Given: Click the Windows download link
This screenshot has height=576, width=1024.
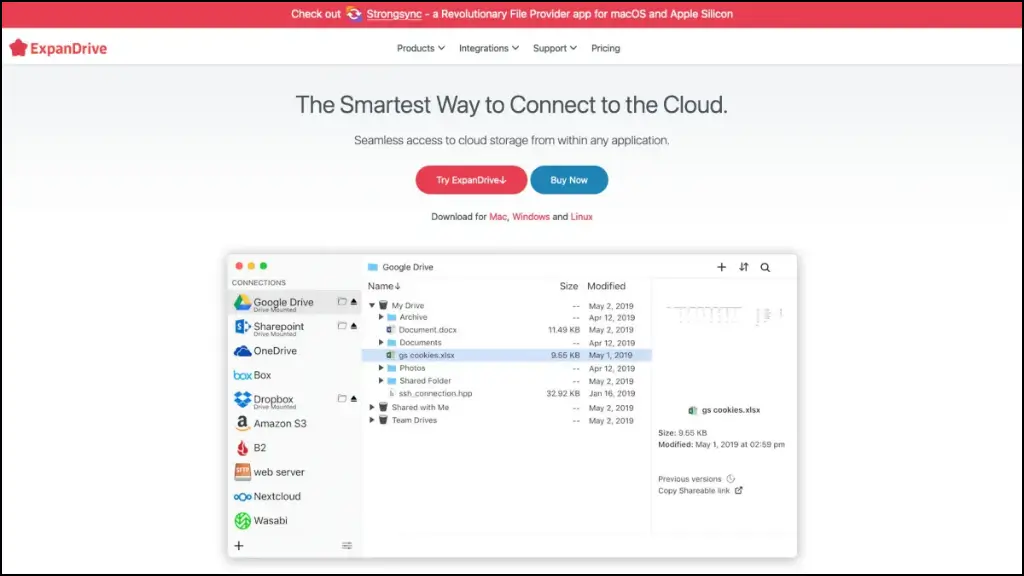Looking at the screenshot, I should point(530,217).
